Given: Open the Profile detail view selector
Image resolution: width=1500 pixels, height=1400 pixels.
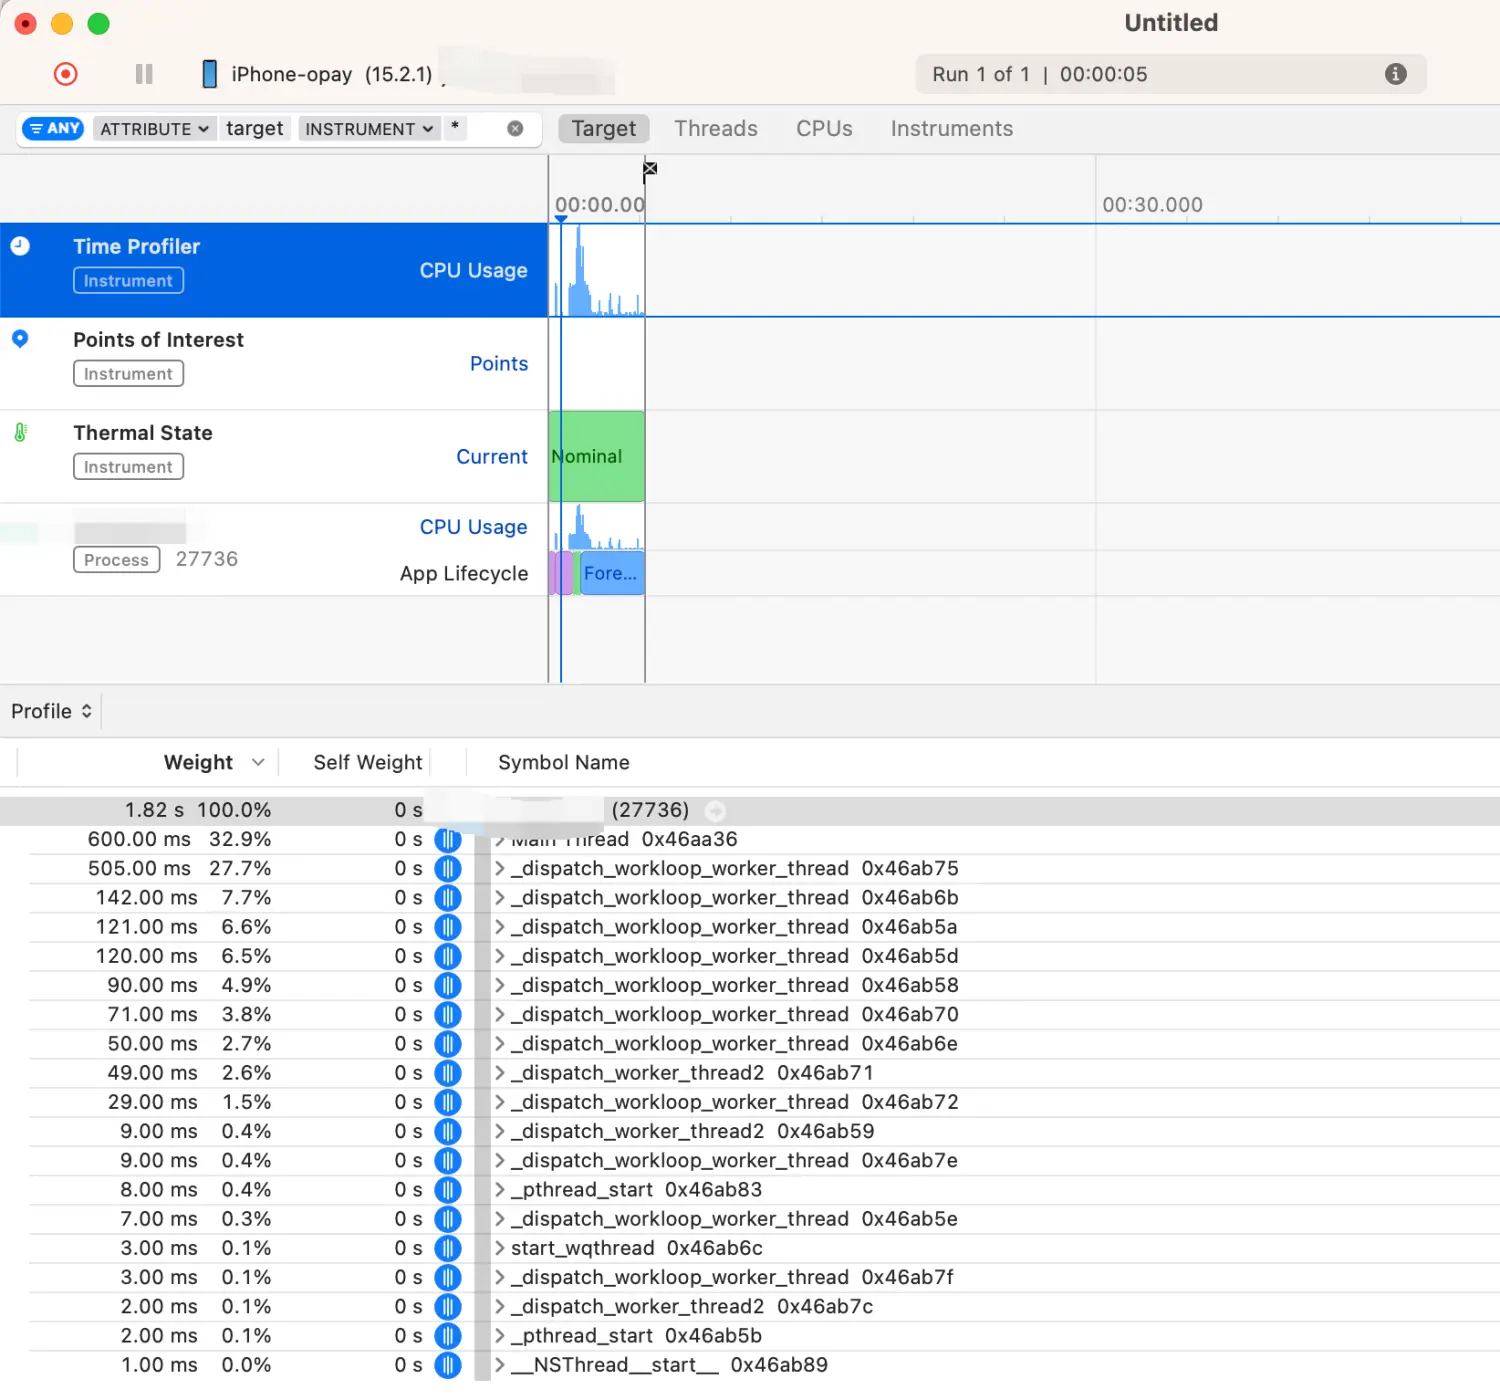Looking at the screenshot, I should (x=51, y=711).
